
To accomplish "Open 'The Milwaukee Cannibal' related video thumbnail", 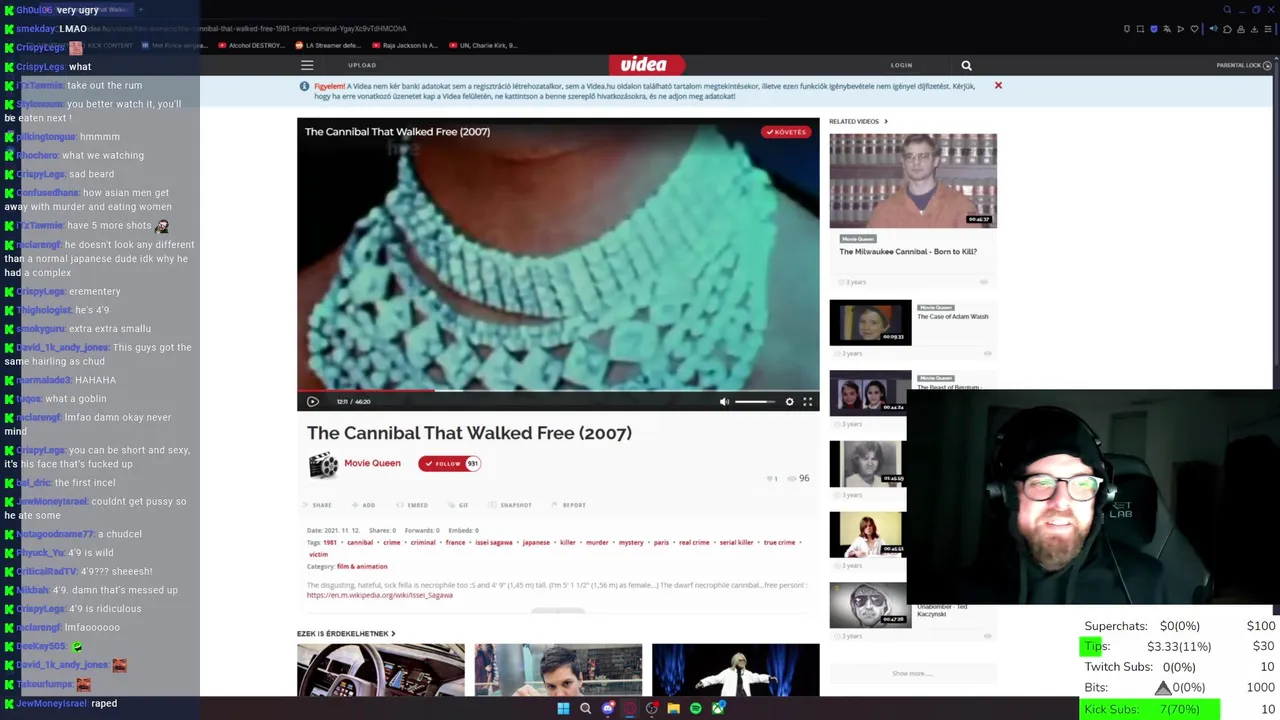I will click(x=913, y=180).
